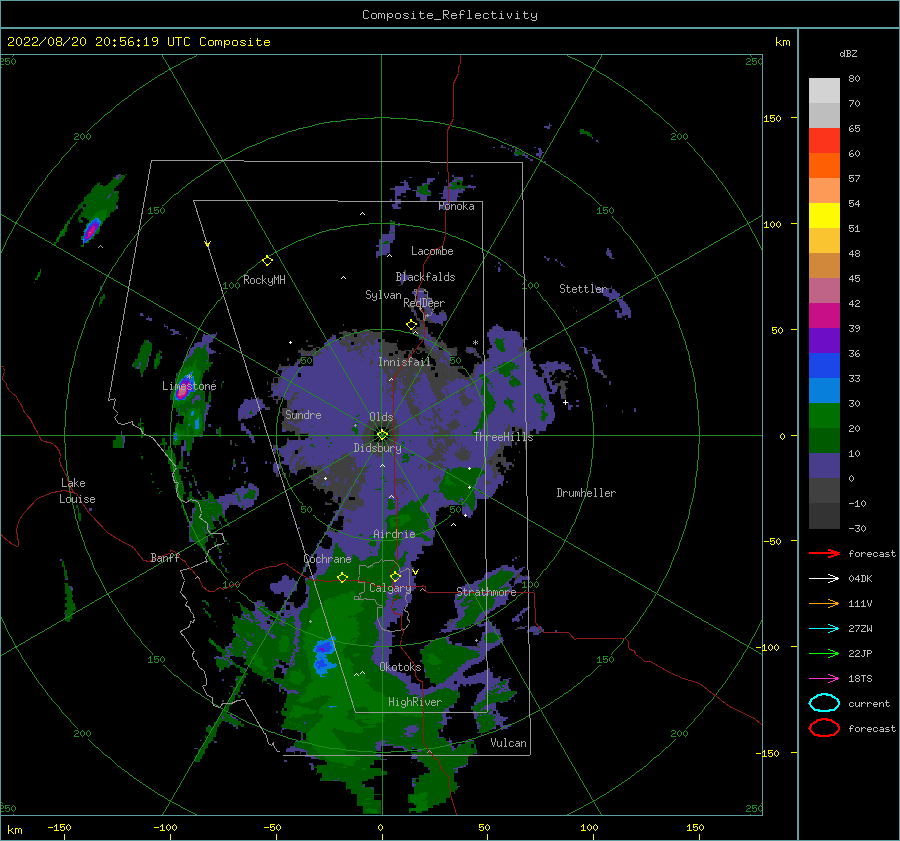Viewport: 900px width, 841px height.
Task: Select the red 60 dBZ color swatch
Action: point(824,140)
